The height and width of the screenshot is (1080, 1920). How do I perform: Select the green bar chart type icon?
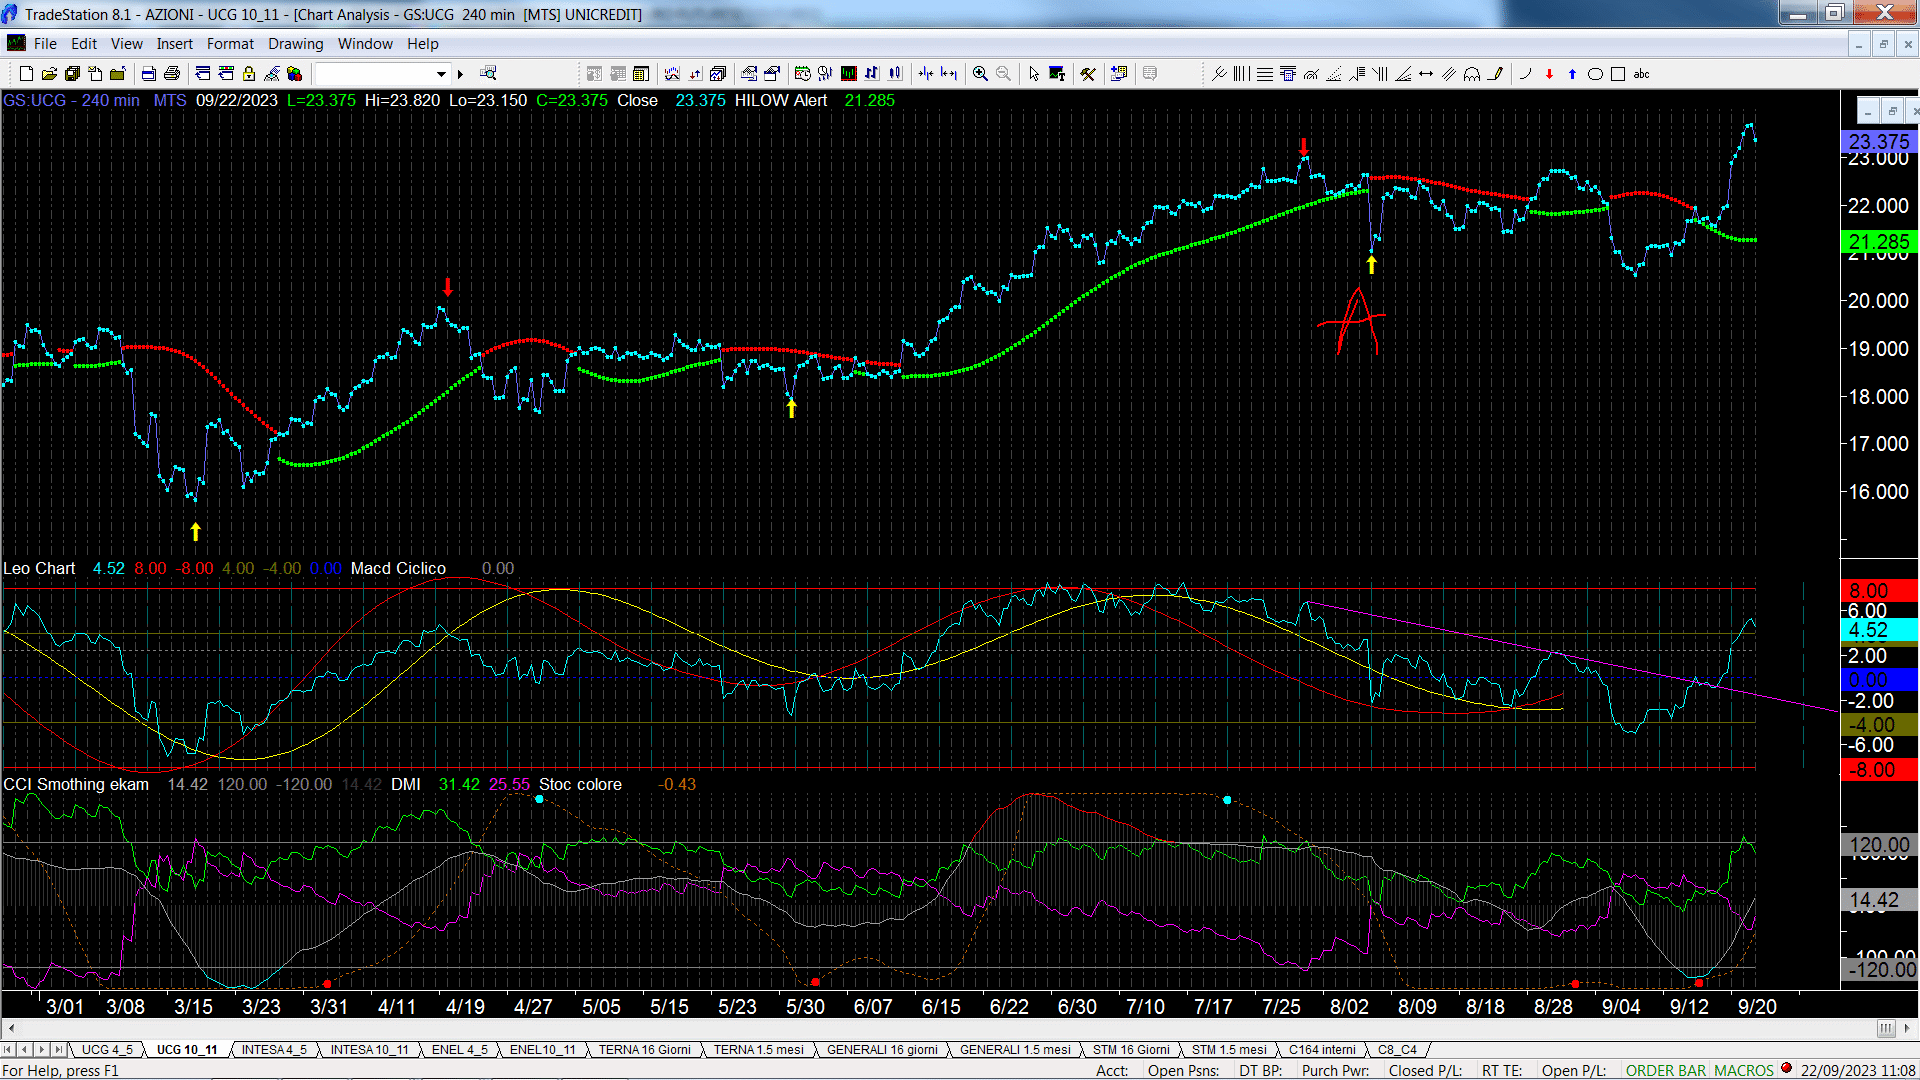coord(849,74)
